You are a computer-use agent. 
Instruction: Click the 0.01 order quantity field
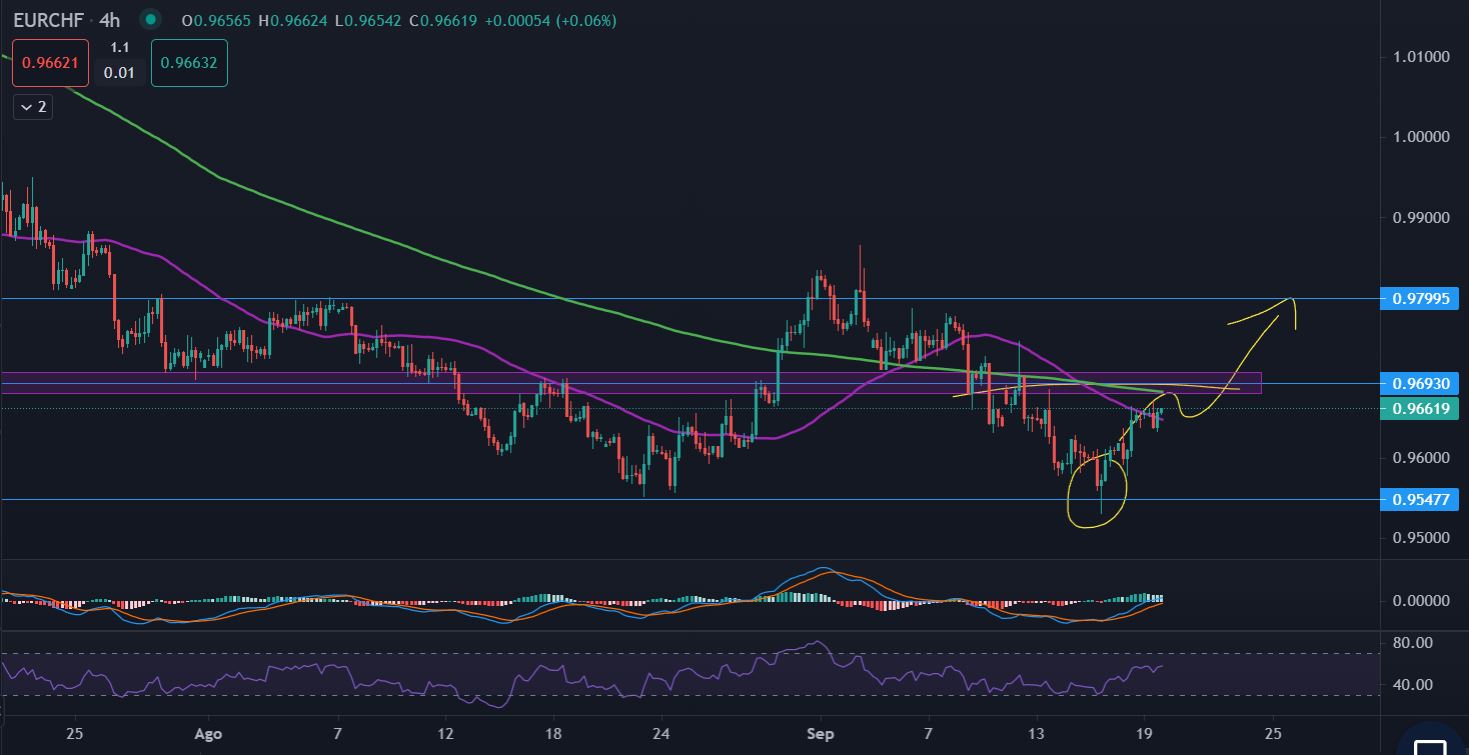click(119, 71)
